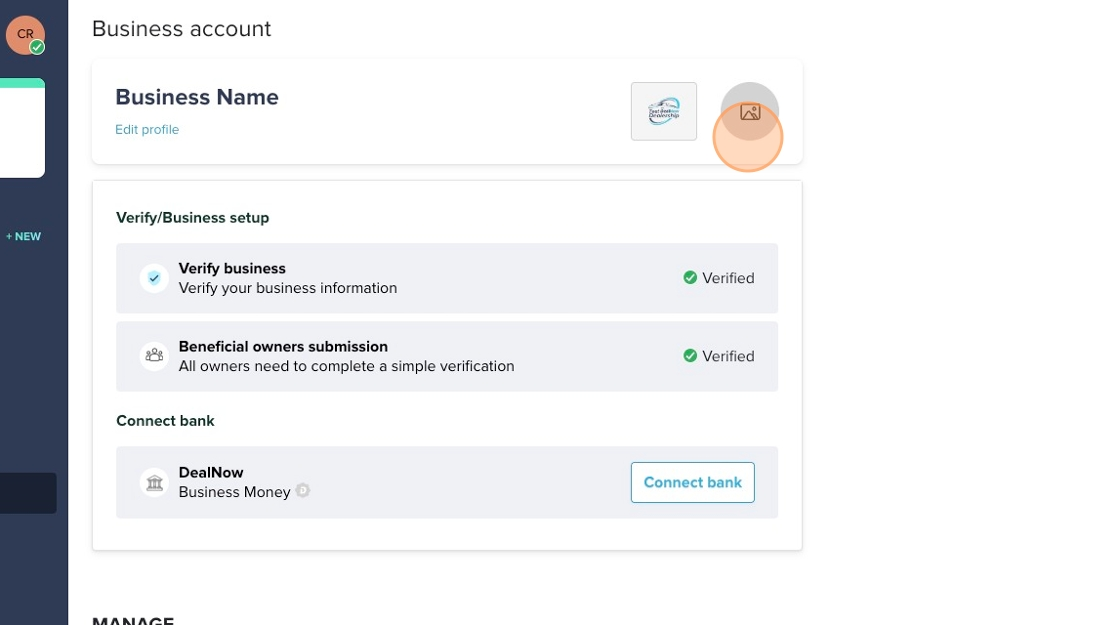
Task: Open the Edit profile link
Action: (147, 129)
